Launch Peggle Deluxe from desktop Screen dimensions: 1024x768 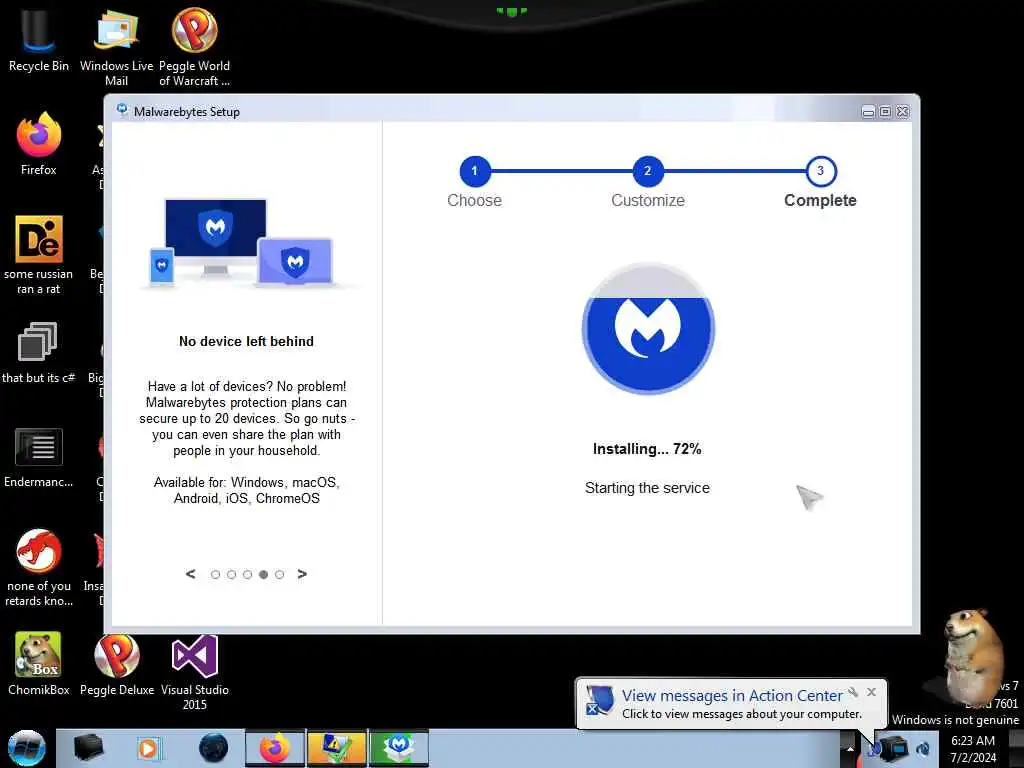point(116,664)
